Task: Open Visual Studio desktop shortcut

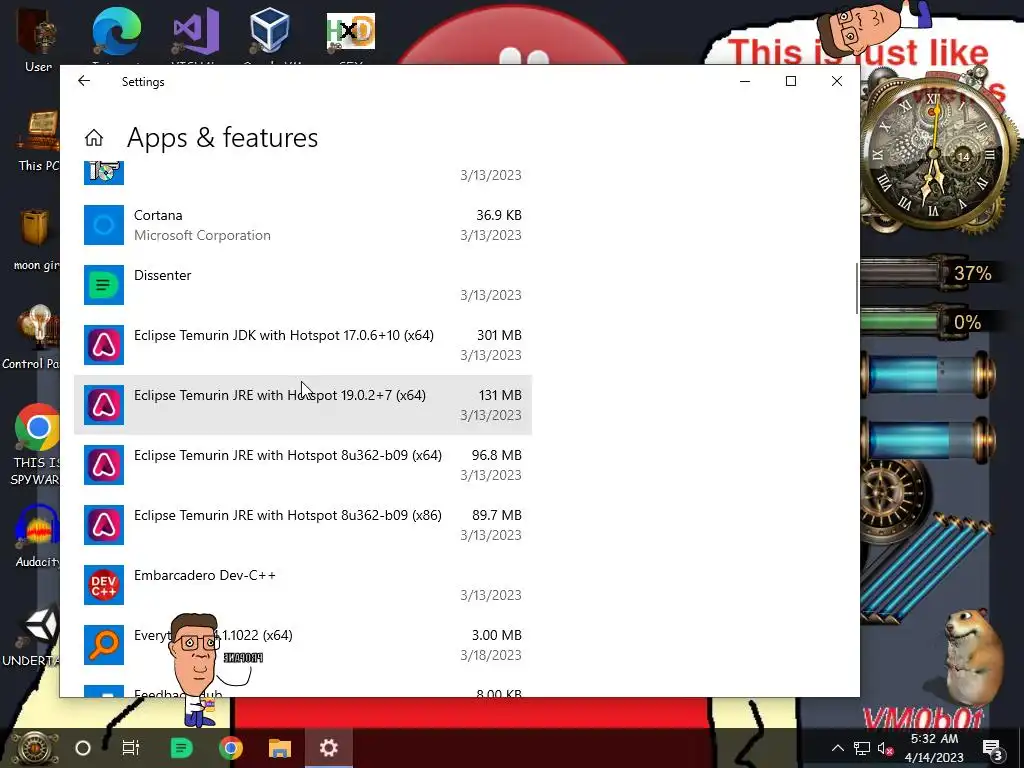Action: pos(195,33)
